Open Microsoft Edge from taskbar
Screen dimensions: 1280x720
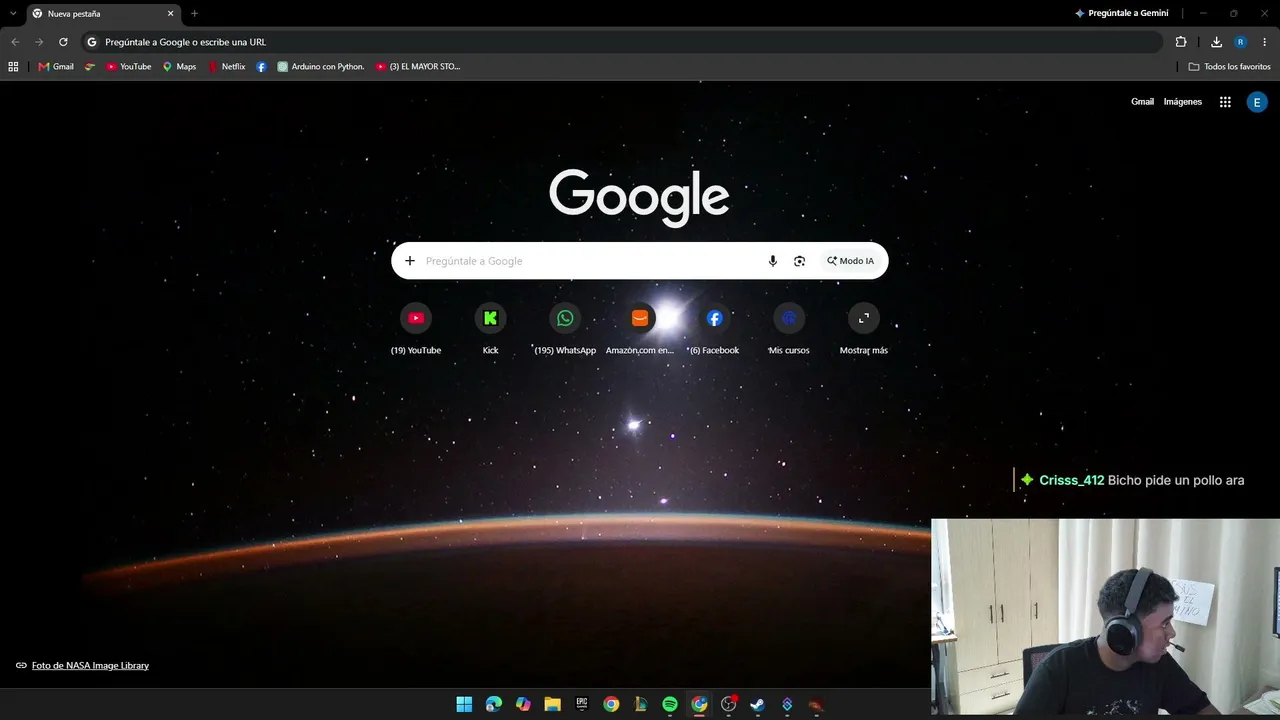tap(493, 704)
